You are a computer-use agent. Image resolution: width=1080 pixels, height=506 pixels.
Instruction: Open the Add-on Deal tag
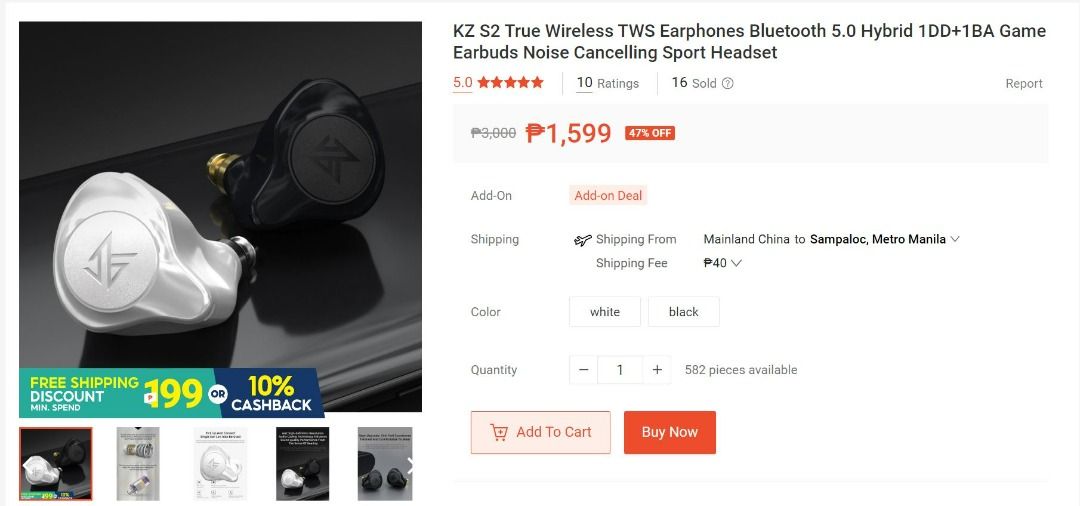608,196
